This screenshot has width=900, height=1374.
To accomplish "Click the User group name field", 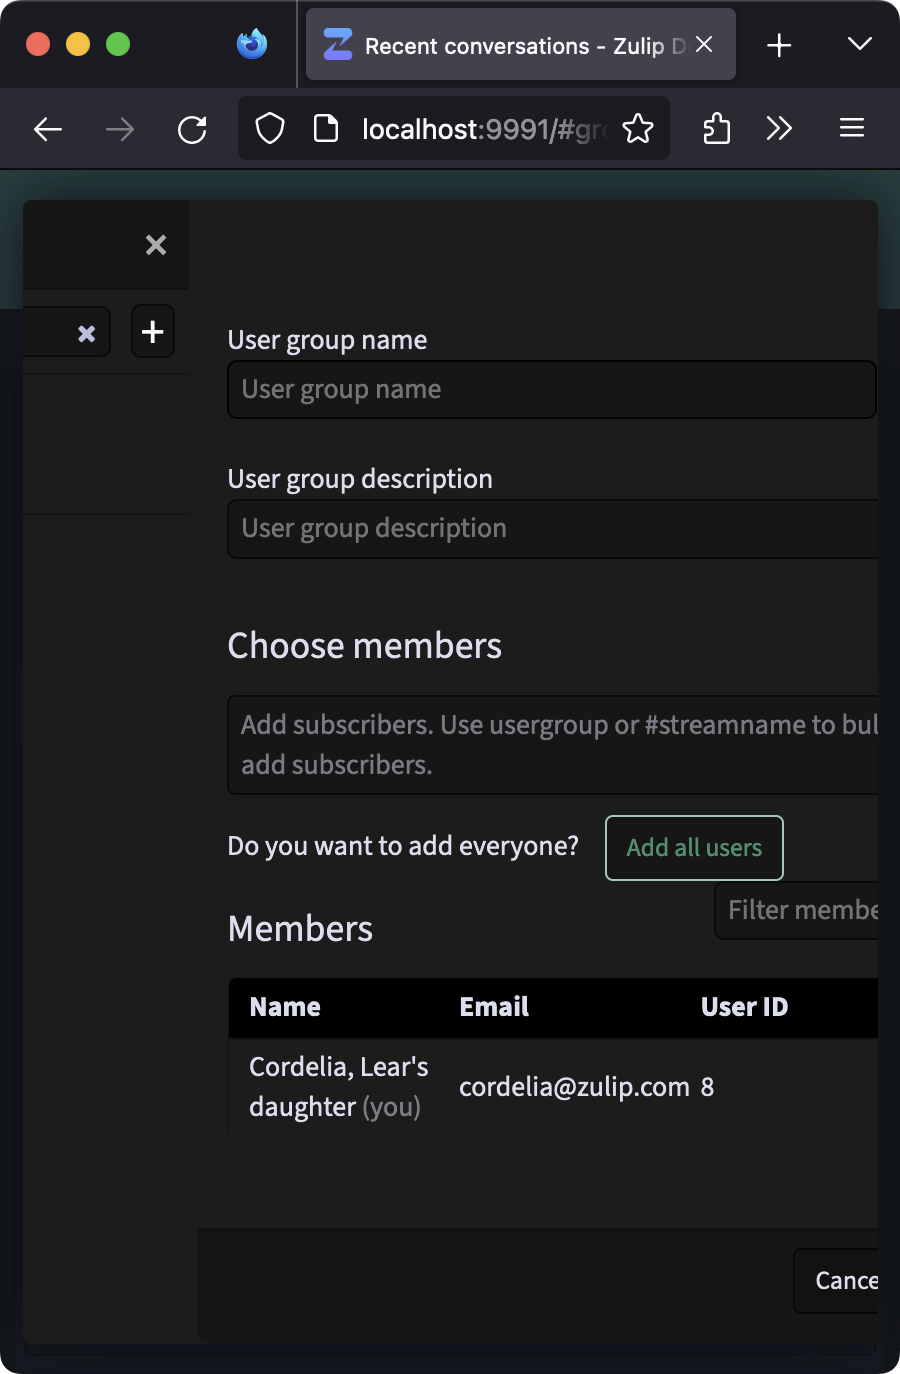I will tap(552, 389).
